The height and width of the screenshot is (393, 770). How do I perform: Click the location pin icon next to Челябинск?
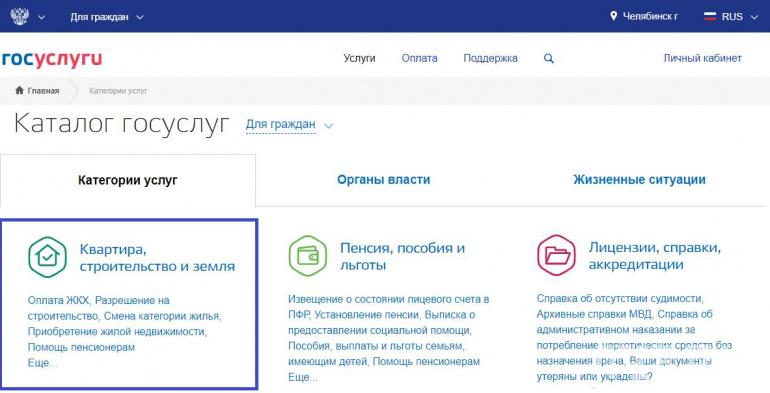[613, 16]
